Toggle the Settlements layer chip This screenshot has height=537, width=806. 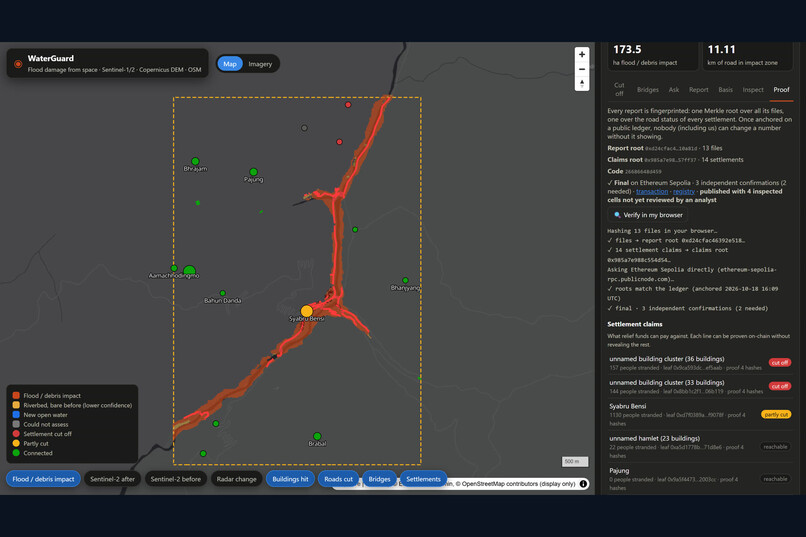point(424,479)
